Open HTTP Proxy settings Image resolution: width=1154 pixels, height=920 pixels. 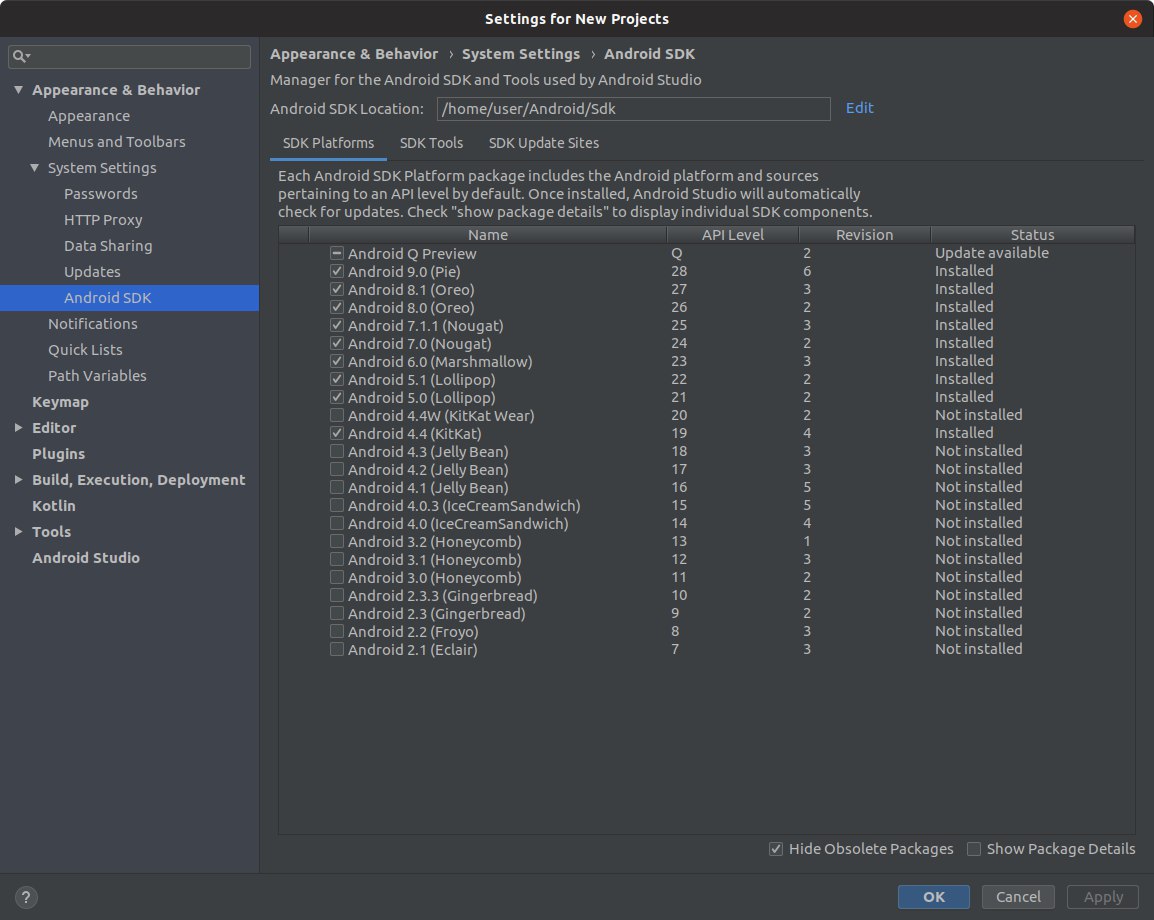(103, 220)
